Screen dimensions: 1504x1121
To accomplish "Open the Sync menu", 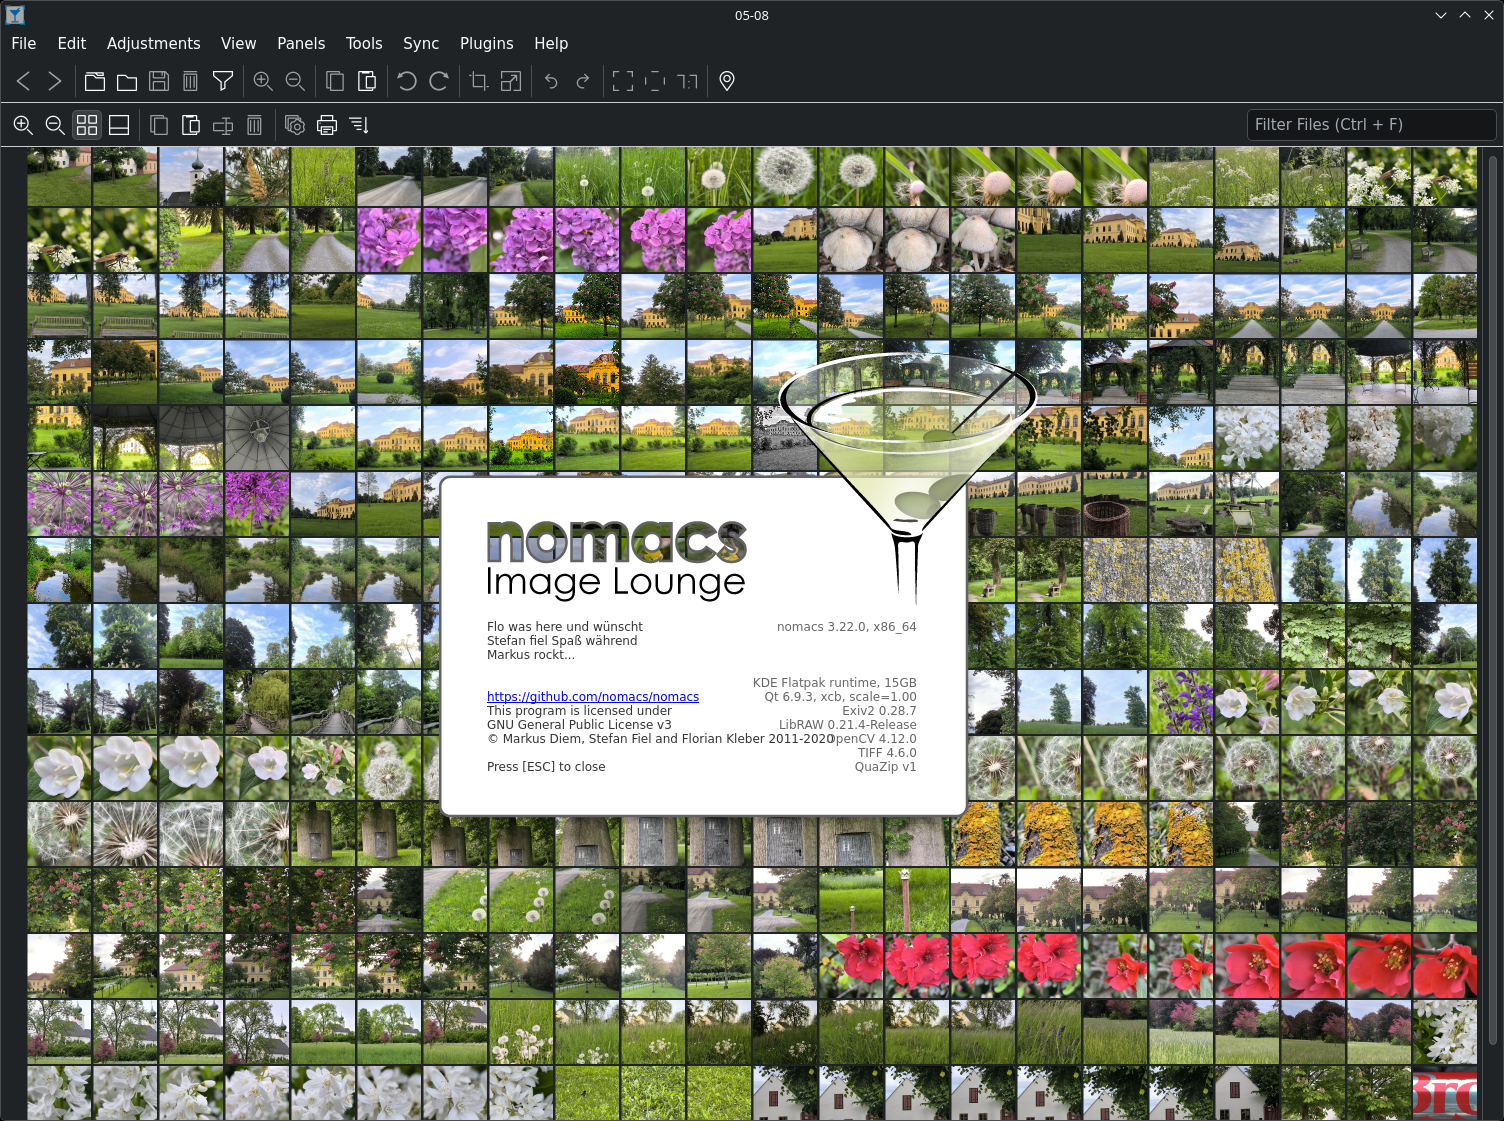I will (421, 43).
